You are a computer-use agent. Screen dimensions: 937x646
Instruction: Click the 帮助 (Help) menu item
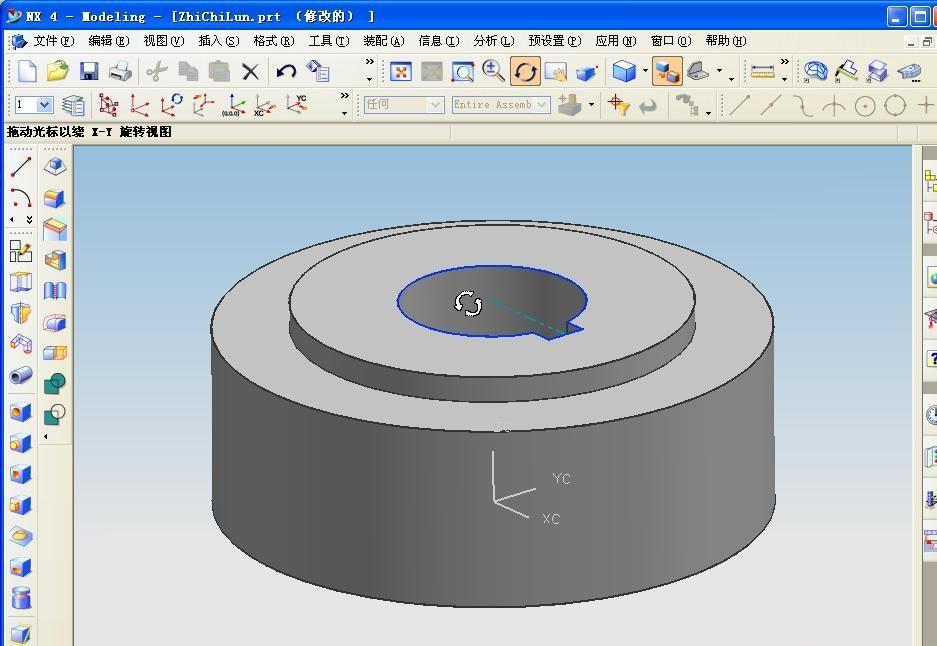[x=725, y=41]
